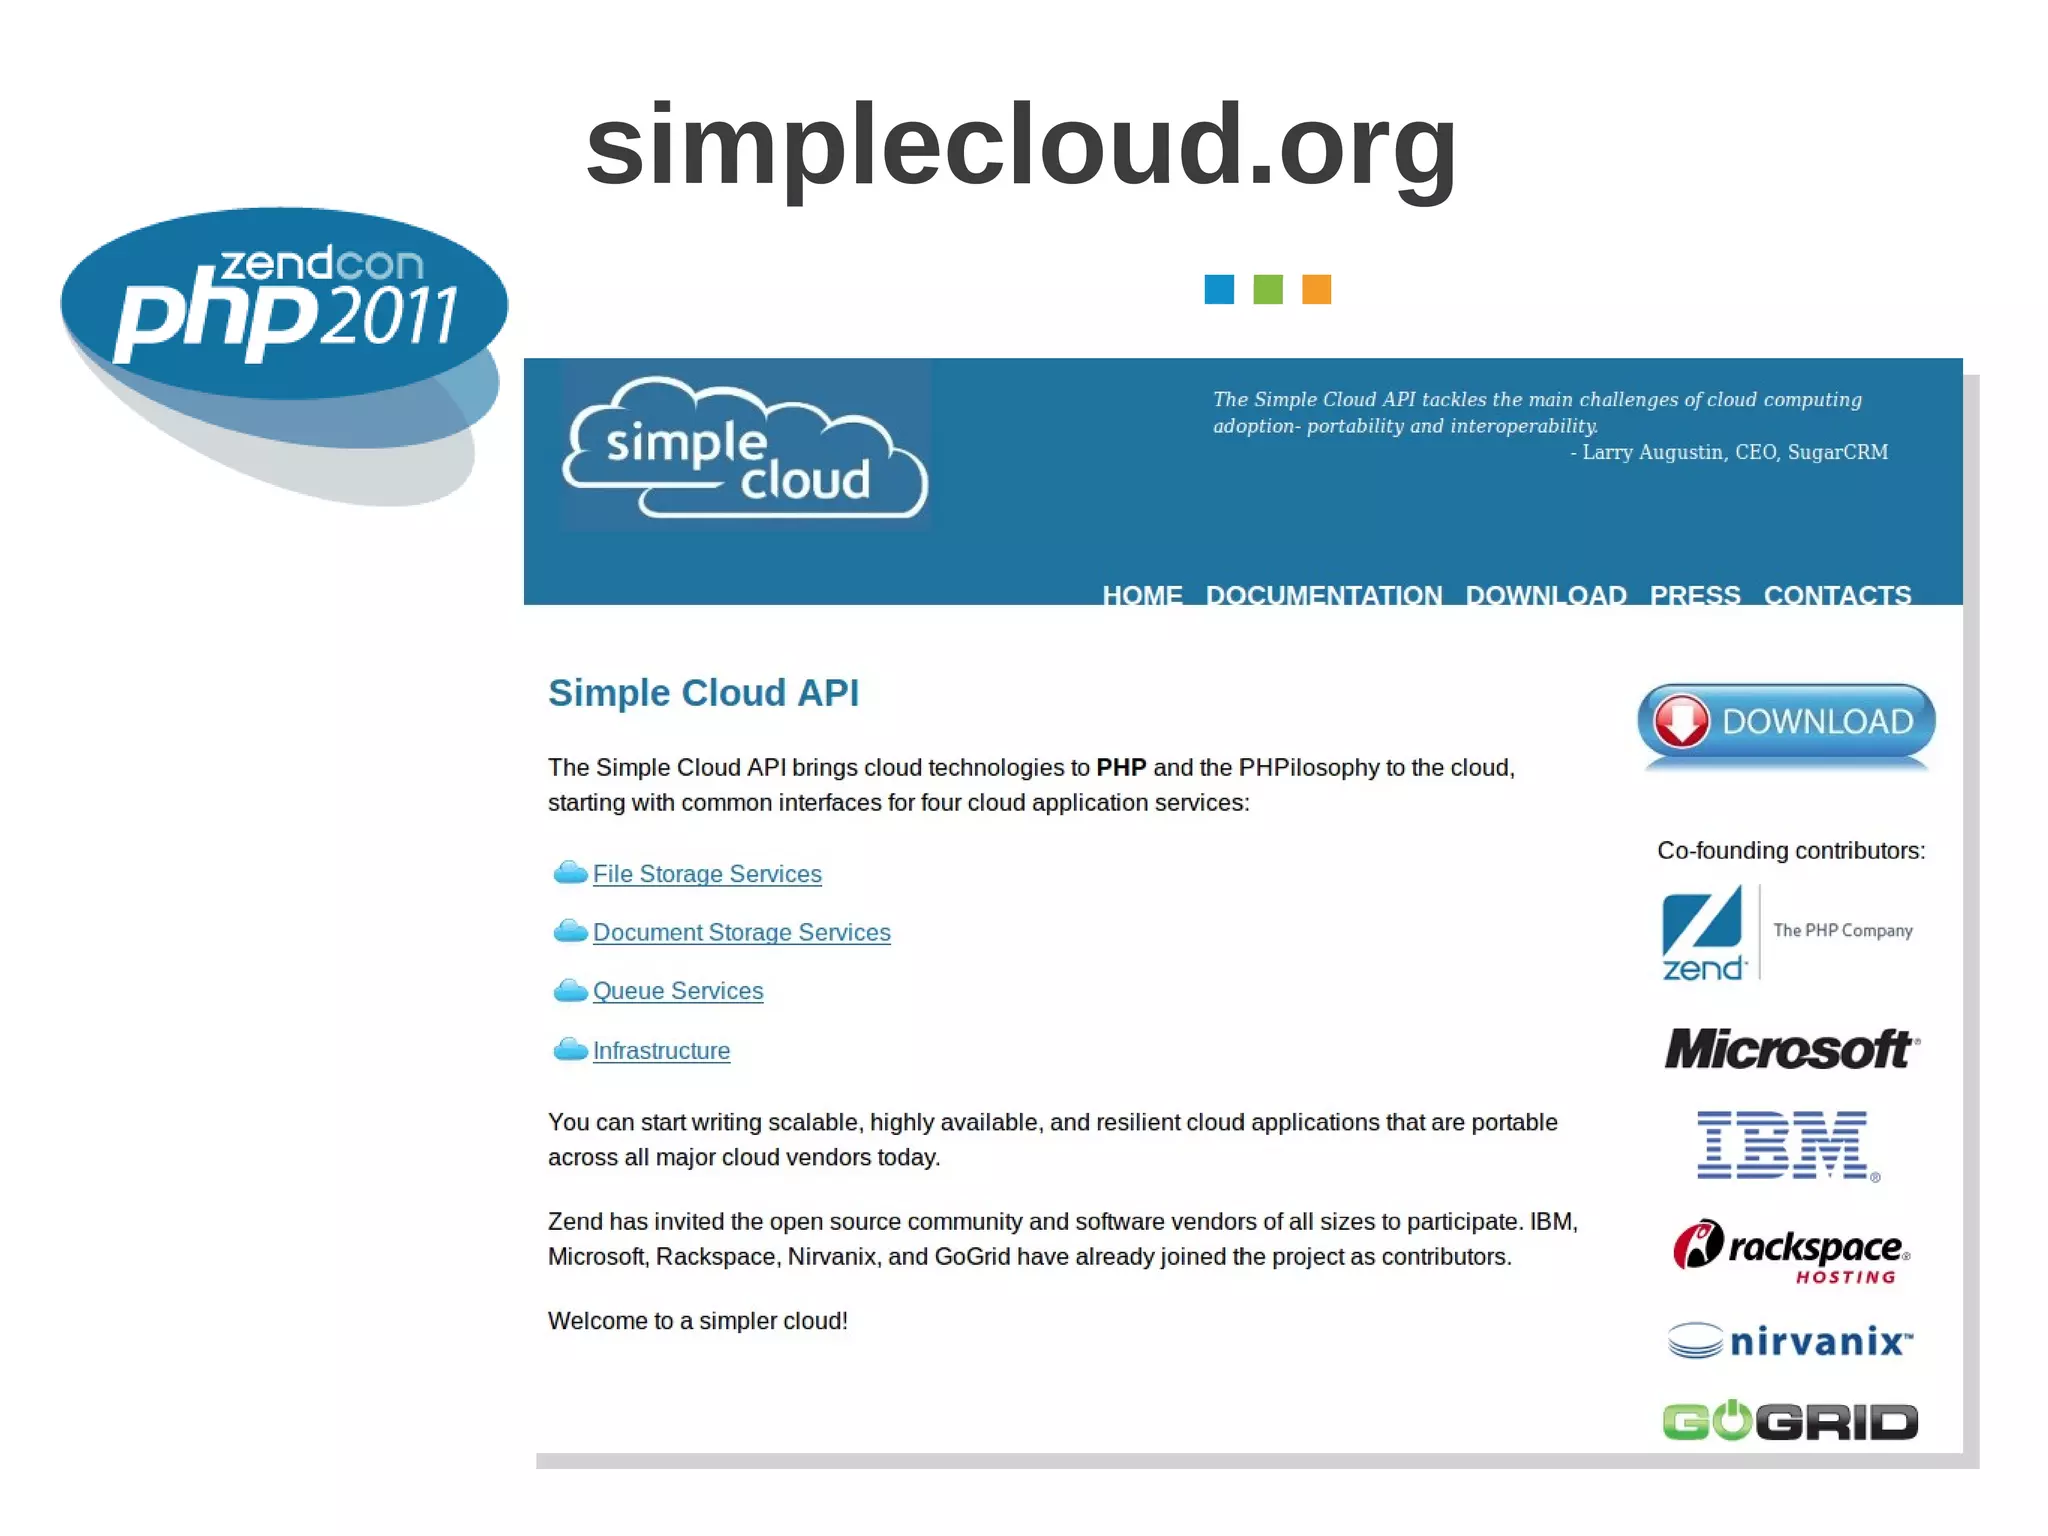Screen dimensions: 2048x1536
Task: Click the blue square under the title
Action: pos(1219,289)
